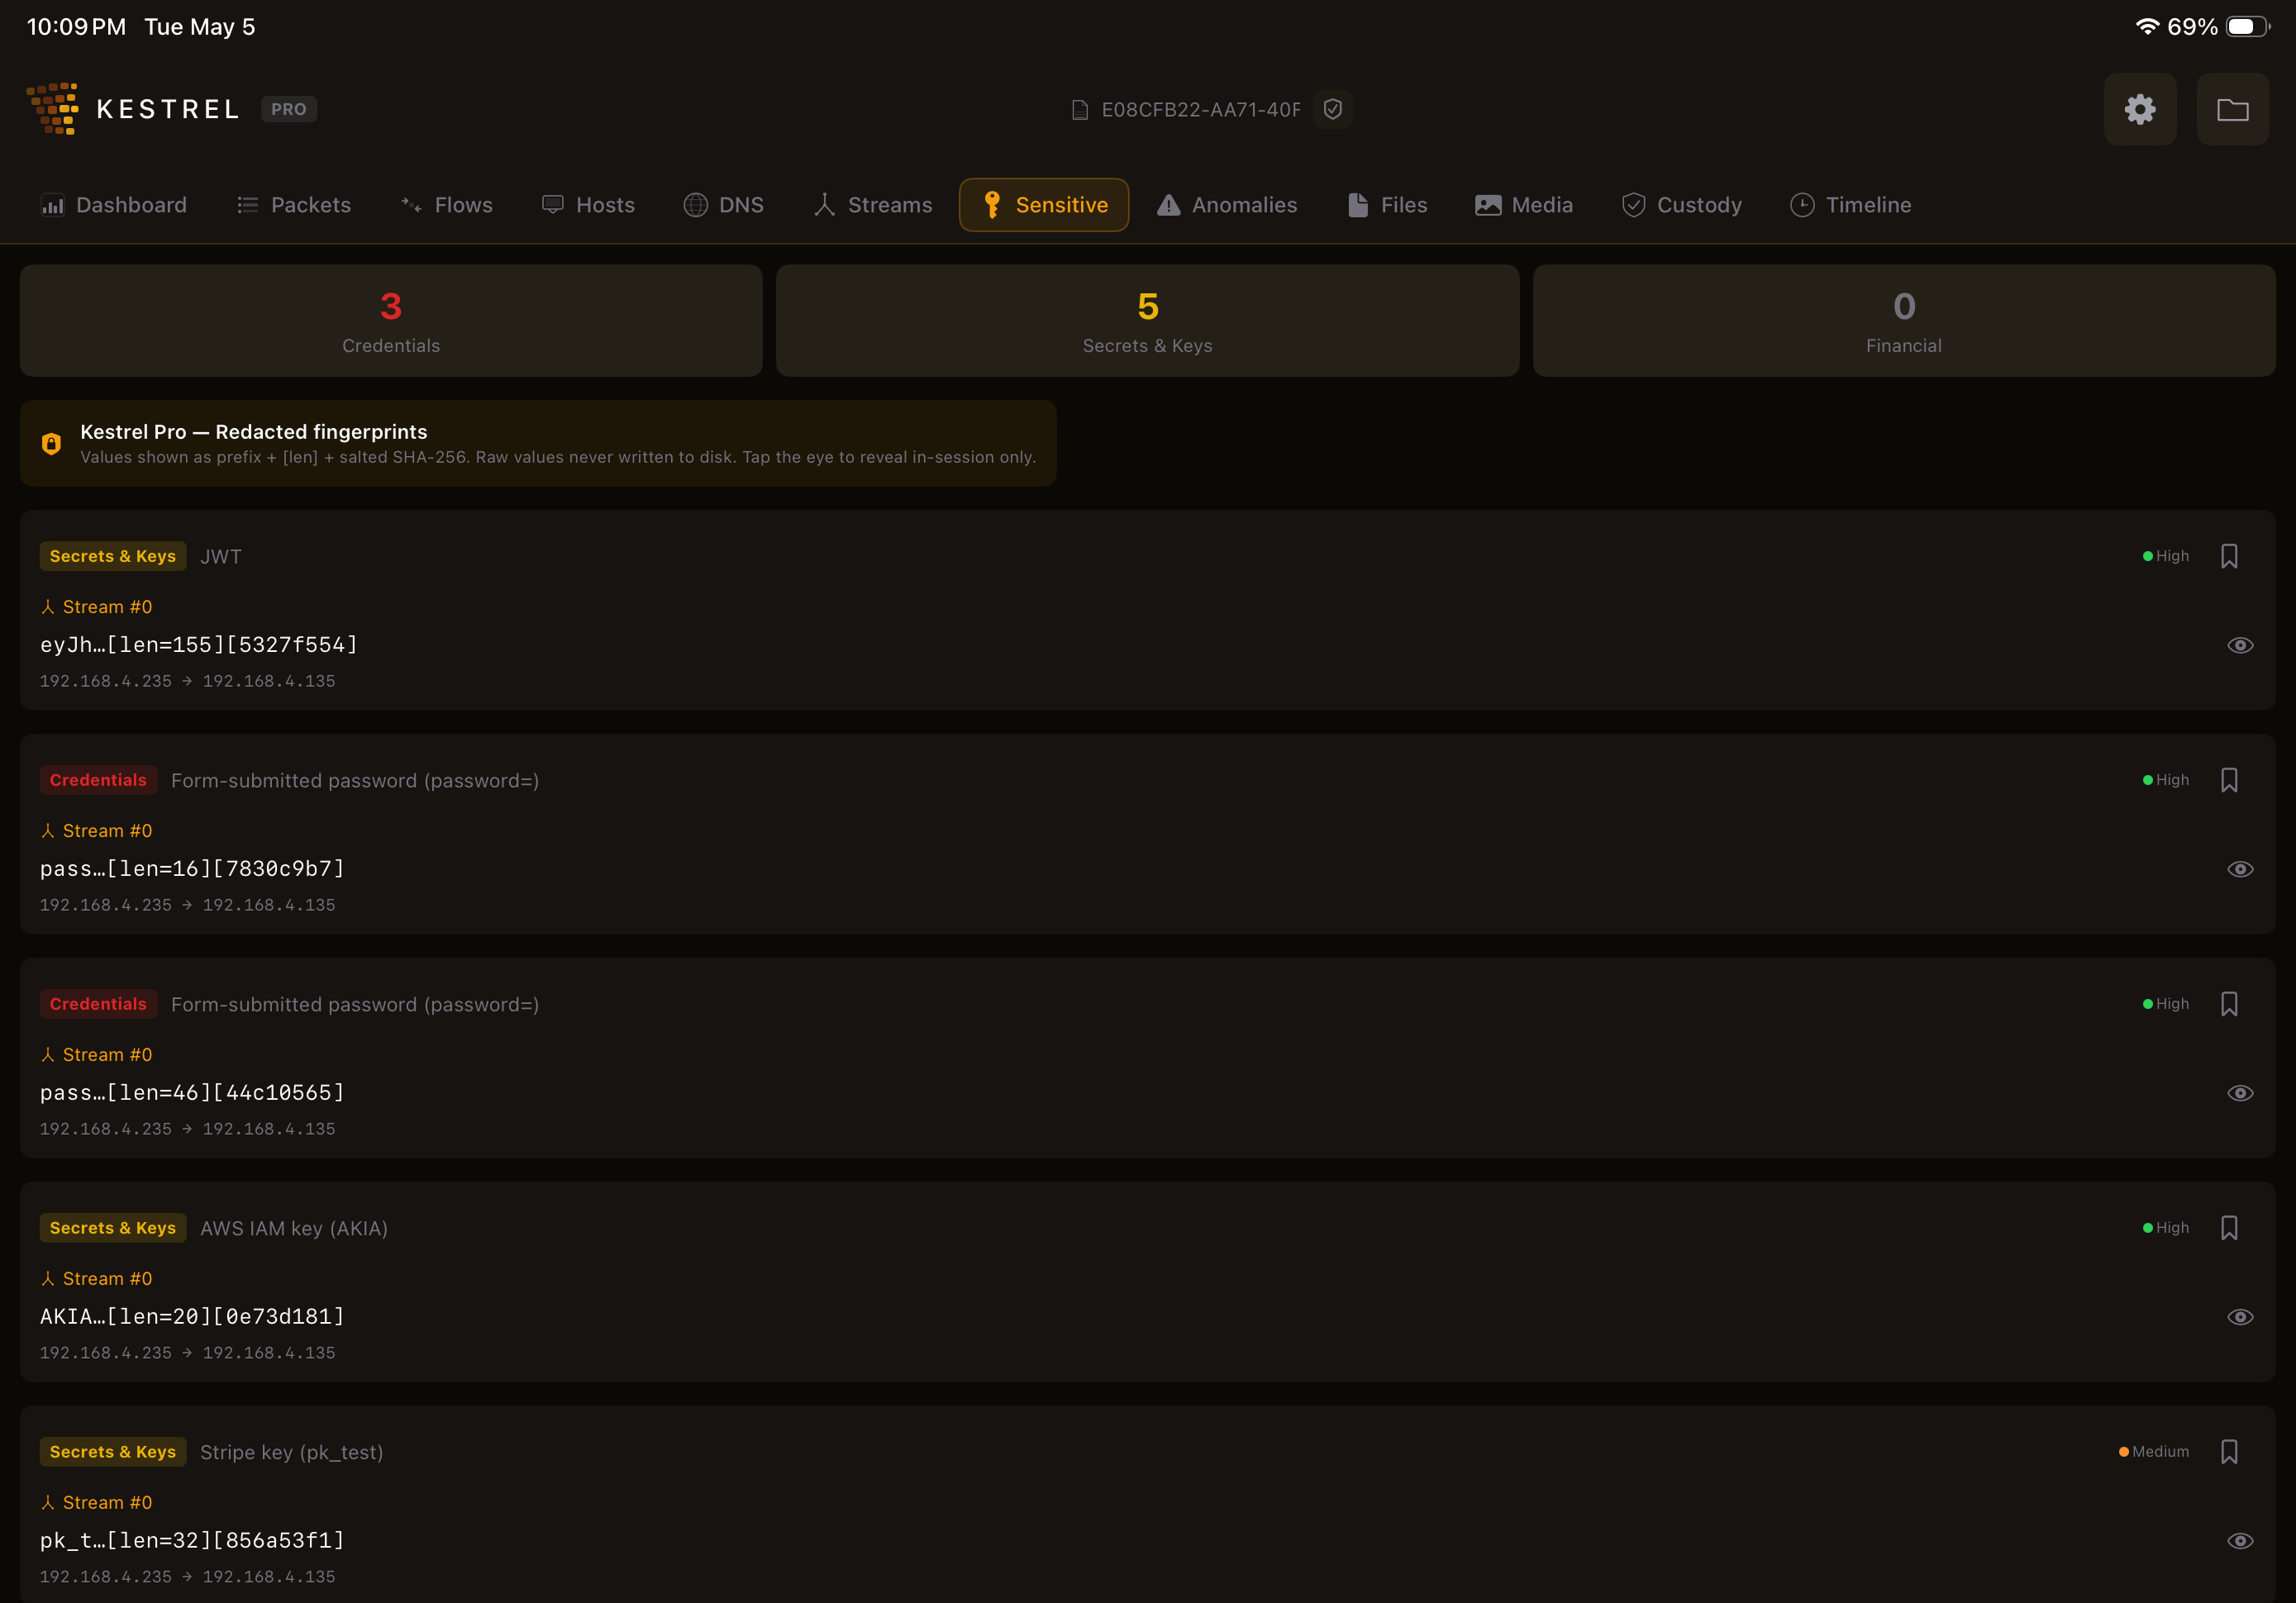Click Secrets & Keys tag on Stripe key card

(113, 1452)
